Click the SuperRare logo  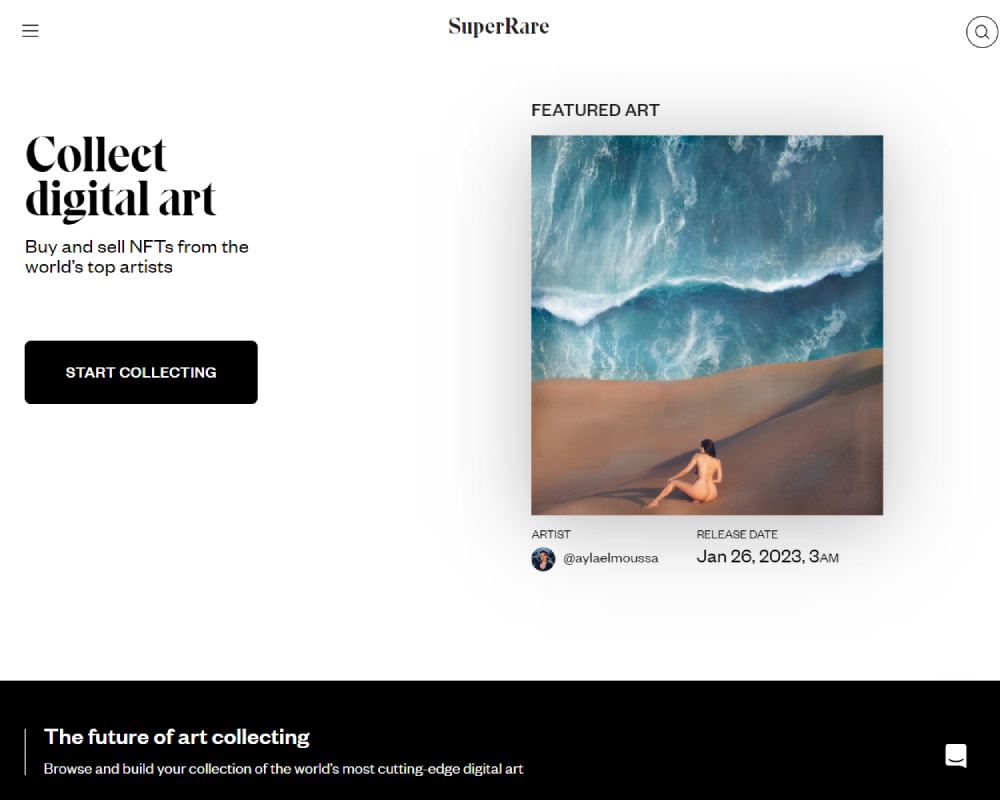coord(499,27)
